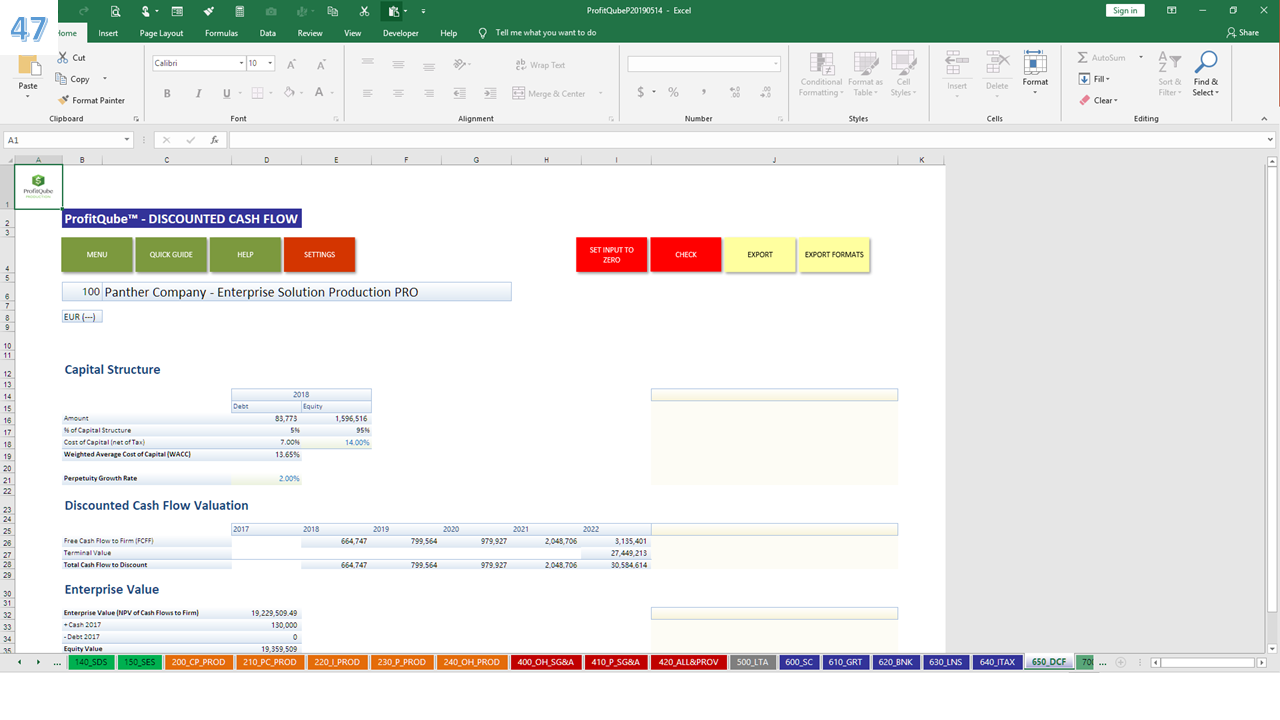Click the QUICK GUIDE button

point(171,255)
